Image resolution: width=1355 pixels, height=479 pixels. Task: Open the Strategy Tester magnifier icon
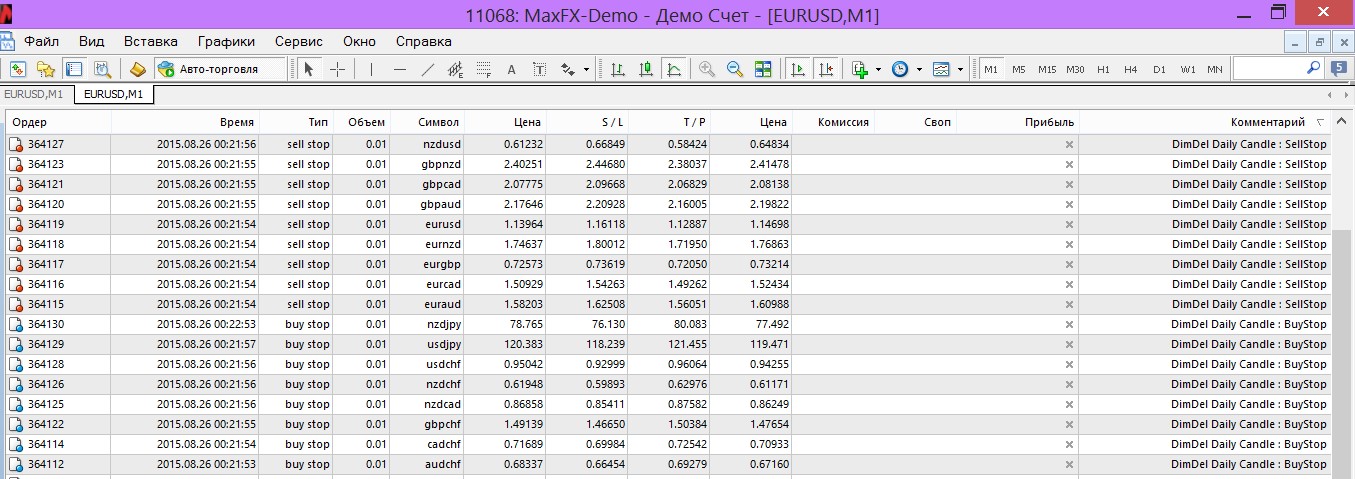[x=101, y=69]
